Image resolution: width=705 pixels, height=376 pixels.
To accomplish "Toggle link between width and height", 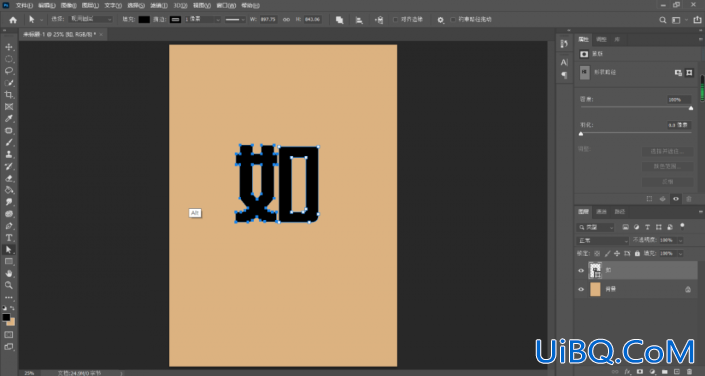I will click(286, 20).
